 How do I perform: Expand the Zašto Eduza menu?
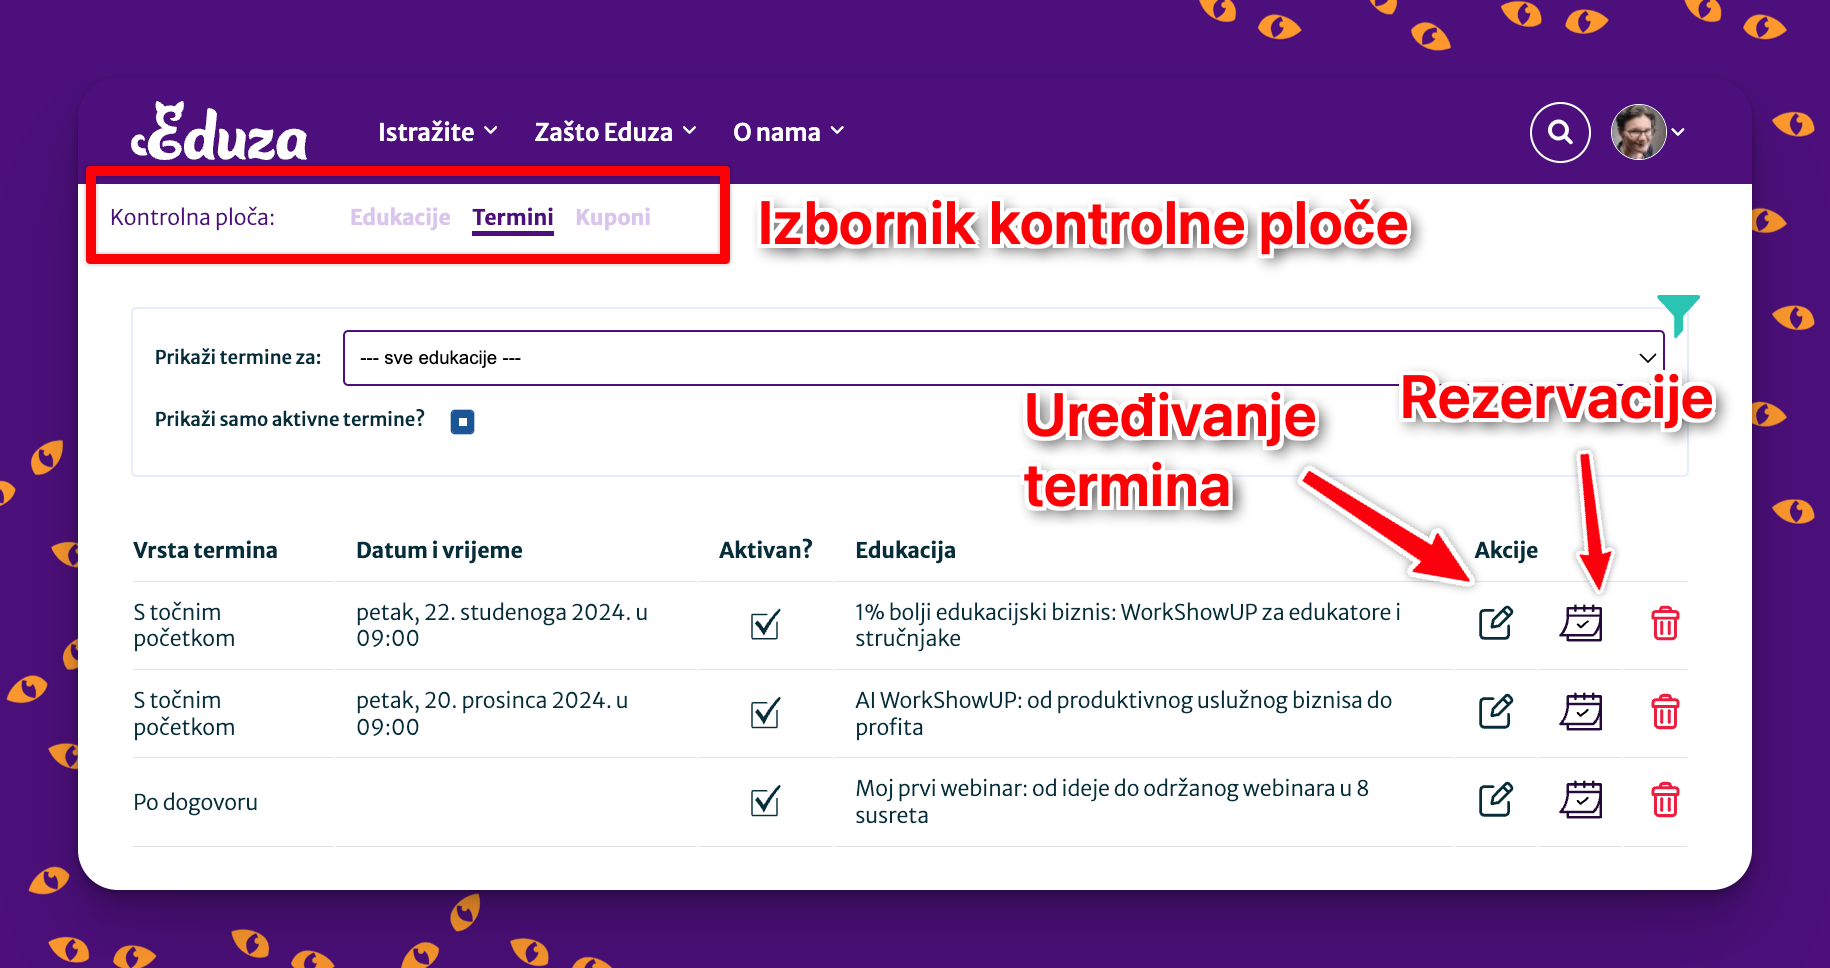coord(615,132)
